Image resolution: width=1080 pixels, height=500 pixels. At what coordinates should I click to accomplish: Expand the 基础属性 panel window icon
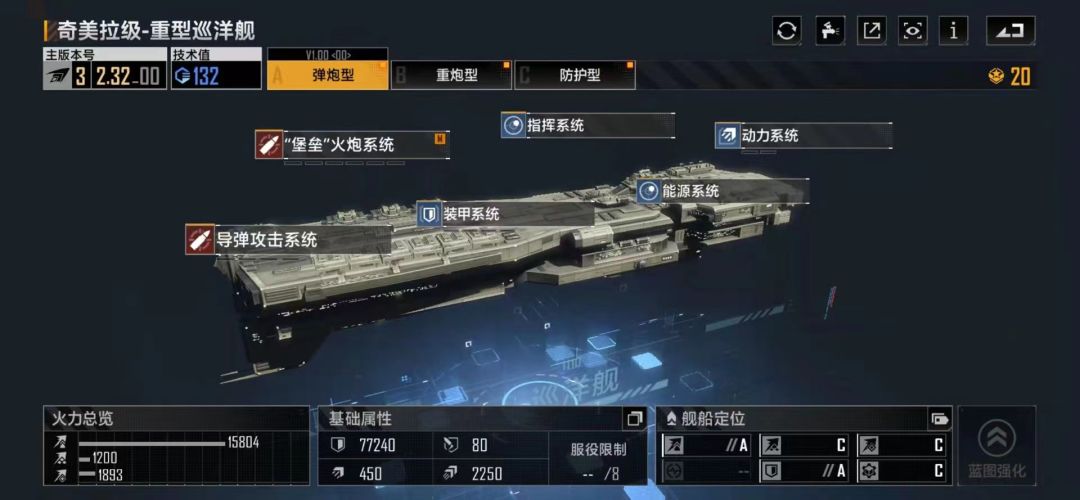(634, 418)
